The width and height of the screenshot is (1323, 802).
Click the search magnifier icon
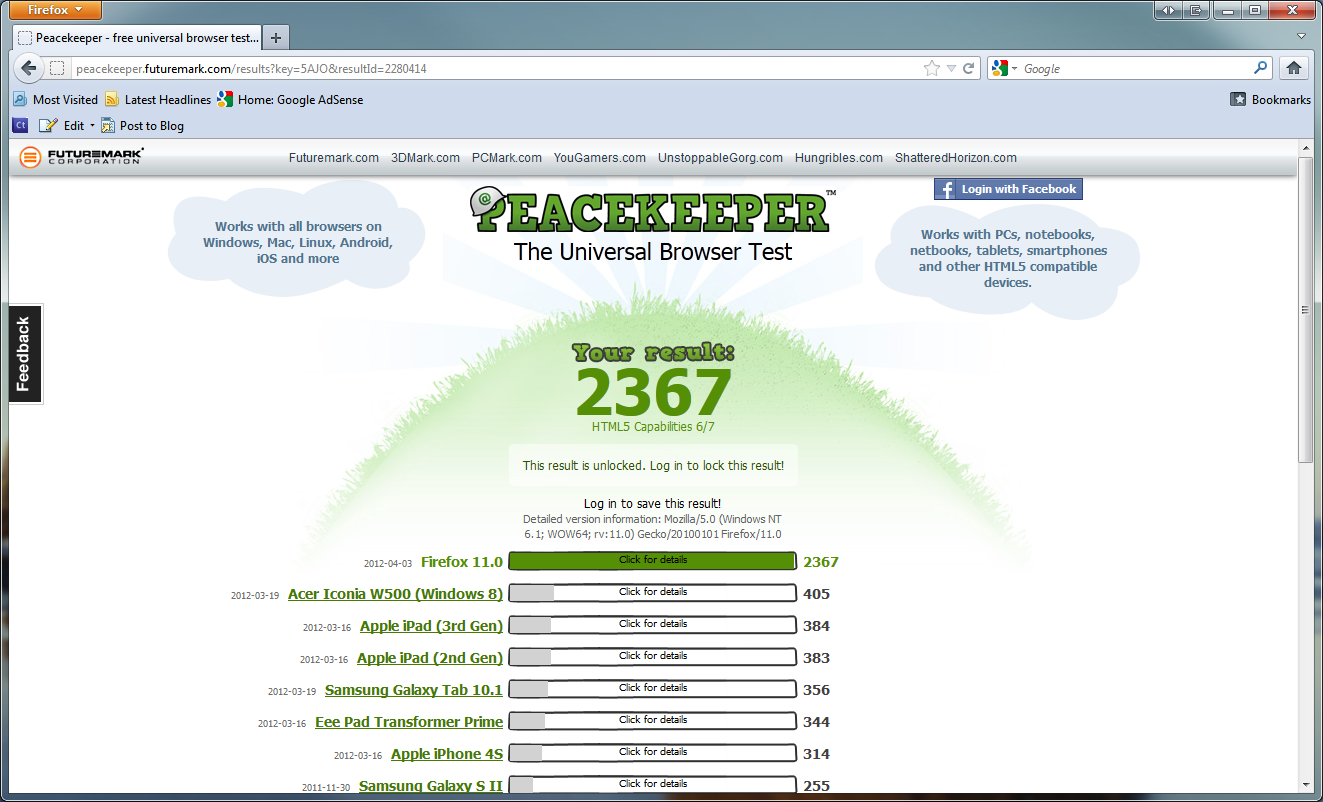[1261, 69]
